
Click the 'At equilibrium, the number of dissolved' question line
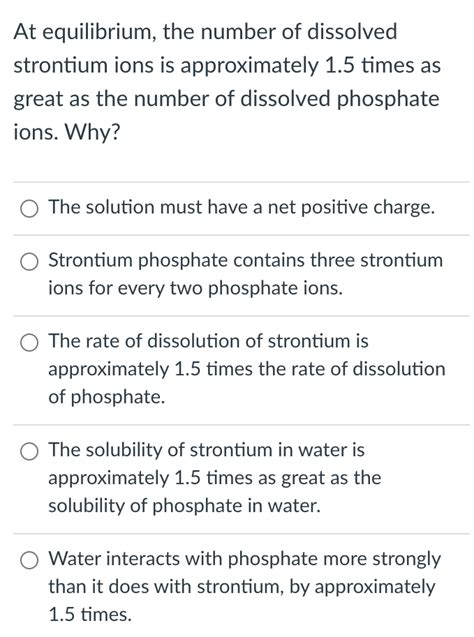click(x=205, y=32)
